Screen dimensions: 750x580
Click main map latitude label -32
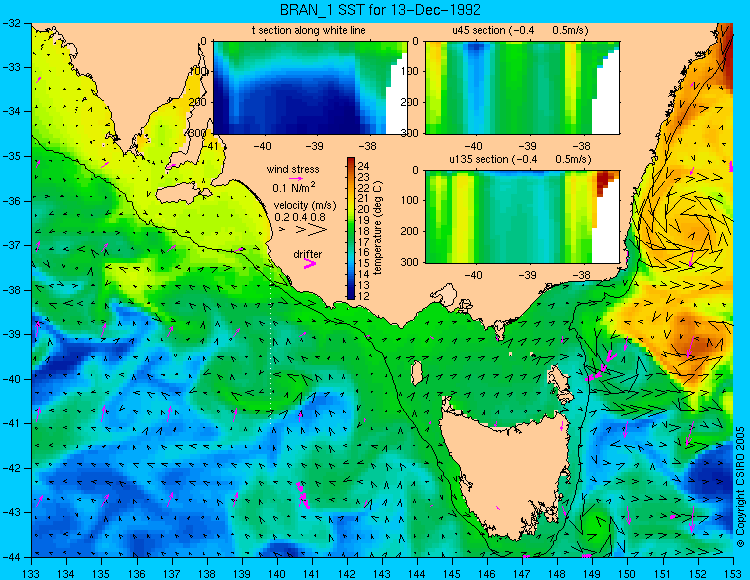pos(11,23)
